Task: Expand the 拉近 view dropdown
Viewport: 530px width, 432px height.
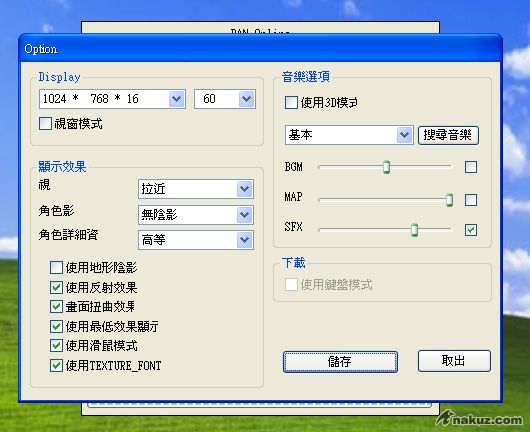Action: [196, 189]
